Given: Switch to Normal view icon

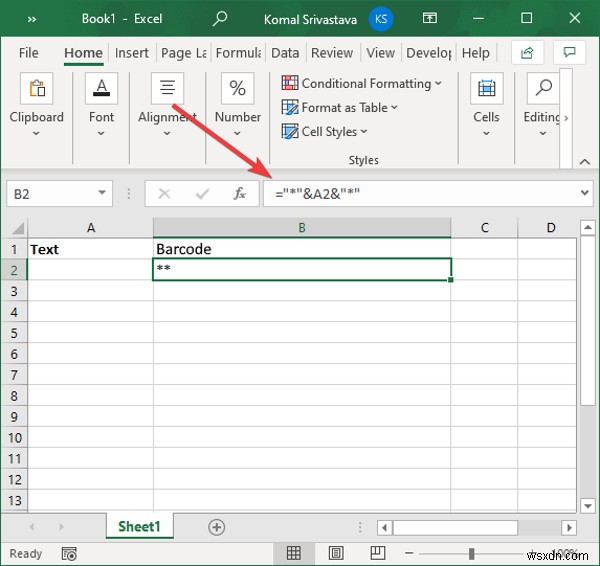Looking at the screenshot, I should (x=293, y=553).
